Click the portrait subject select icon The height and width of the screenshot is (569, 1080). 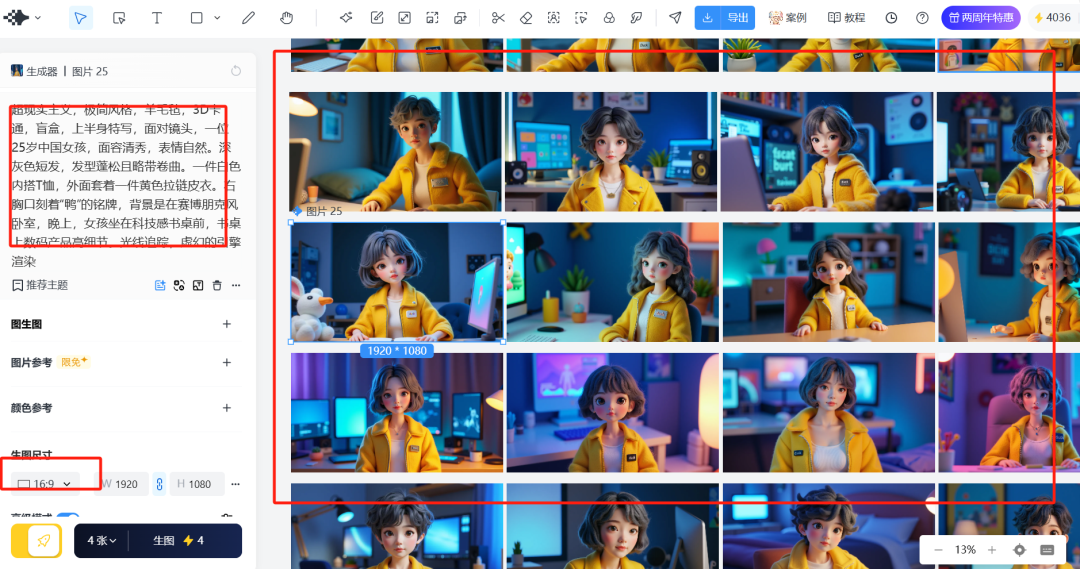(554, 18)
